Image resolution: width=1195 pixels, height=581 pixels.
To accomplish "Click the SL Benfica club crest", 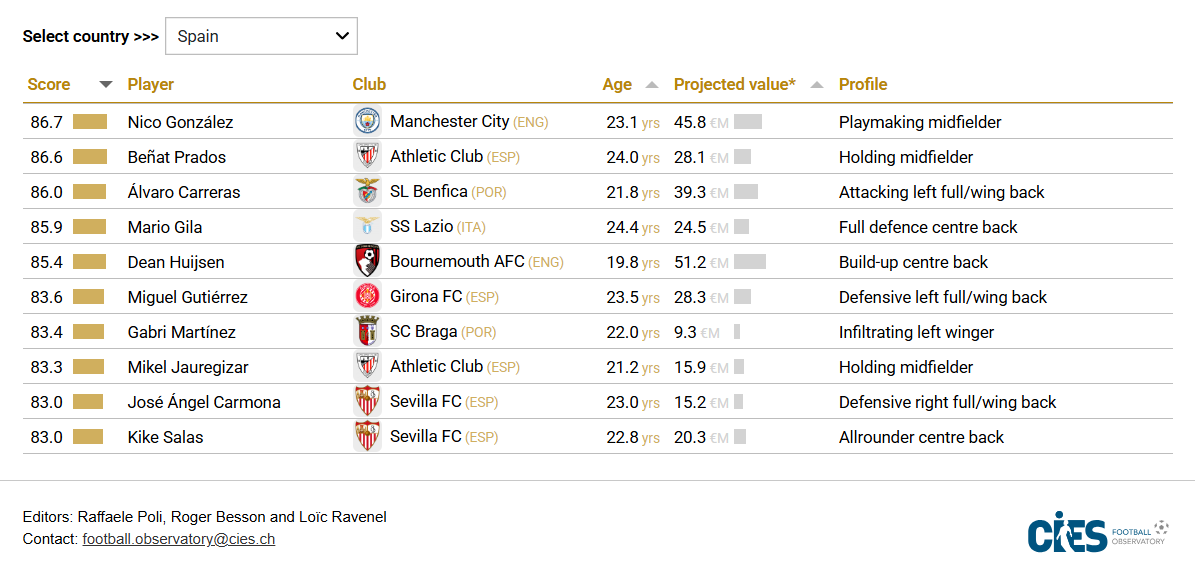I will click(x=368, y=192).
